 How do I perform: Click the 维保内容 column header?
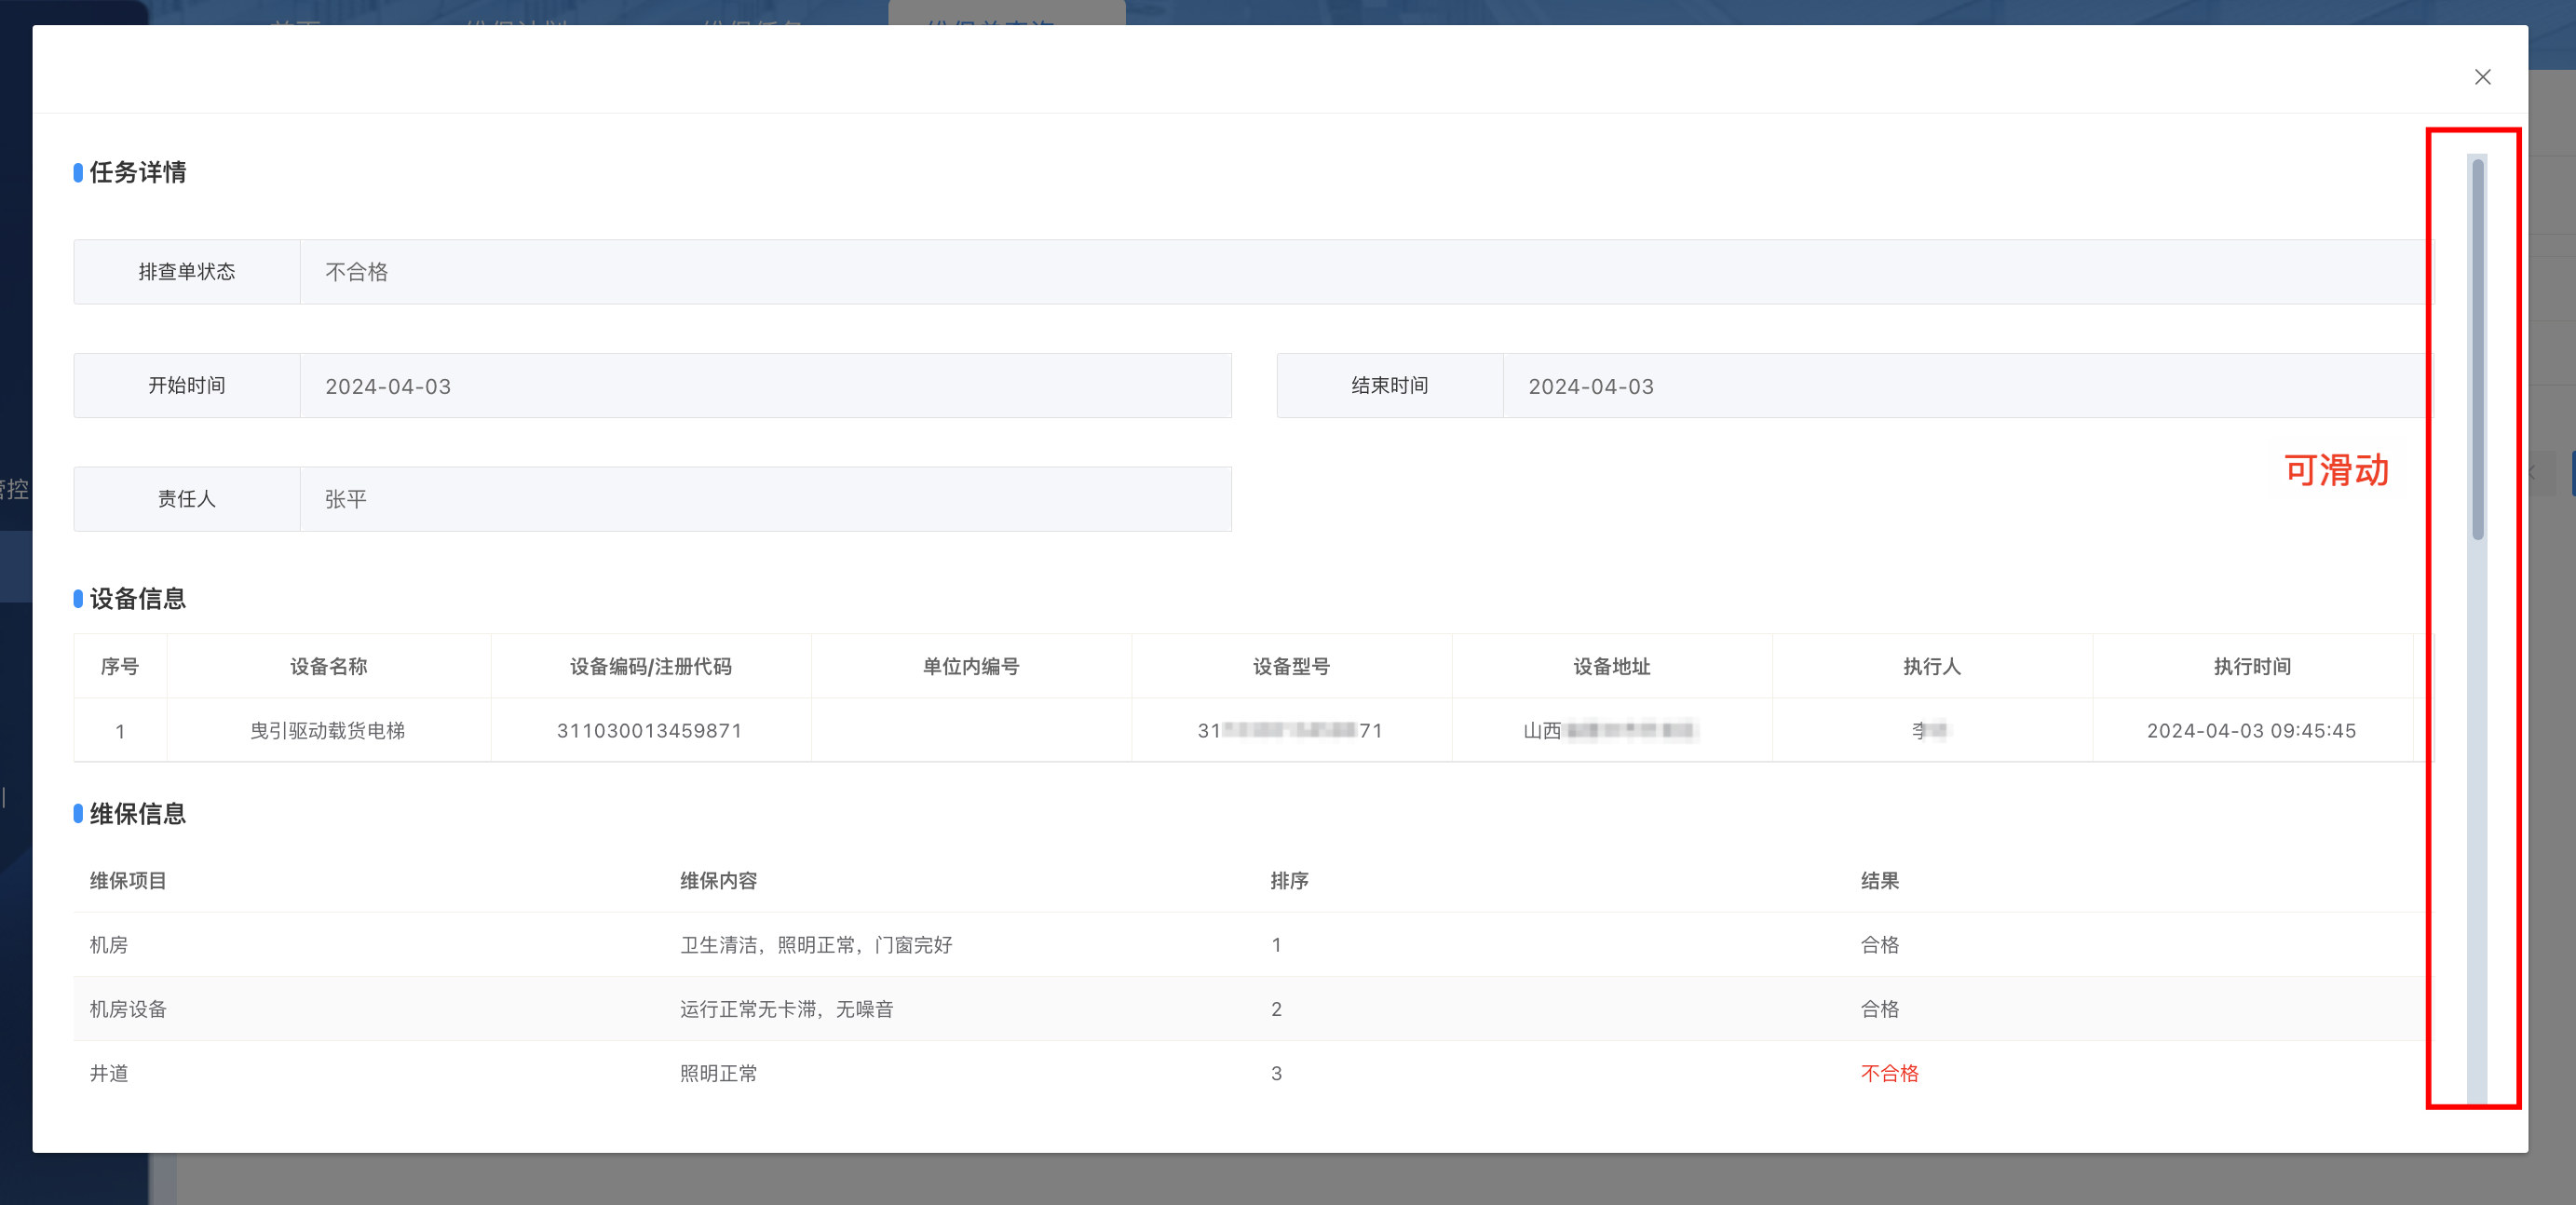[x=718, y=881]
